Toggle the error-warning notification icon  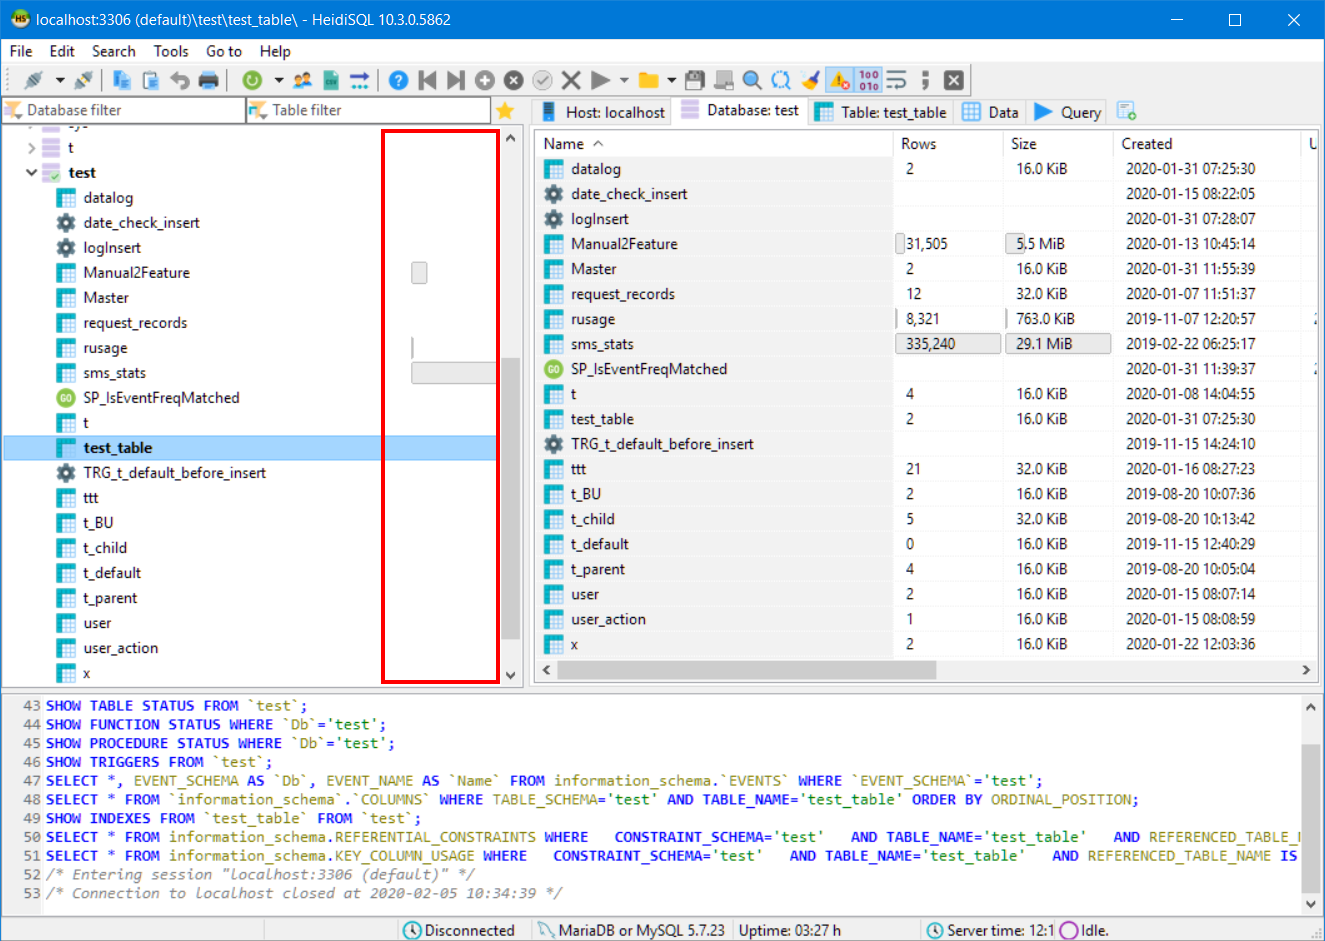tap(838, 80)
